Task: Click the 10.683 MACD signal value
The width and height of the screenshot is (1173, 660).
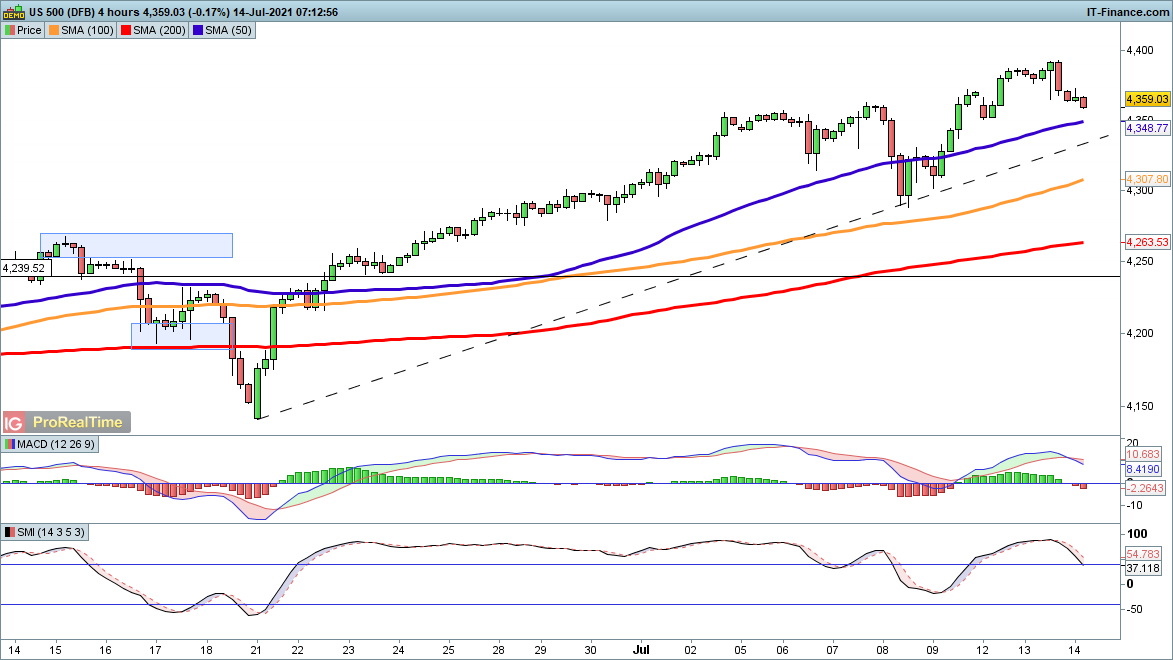Action: point(1143,455)
